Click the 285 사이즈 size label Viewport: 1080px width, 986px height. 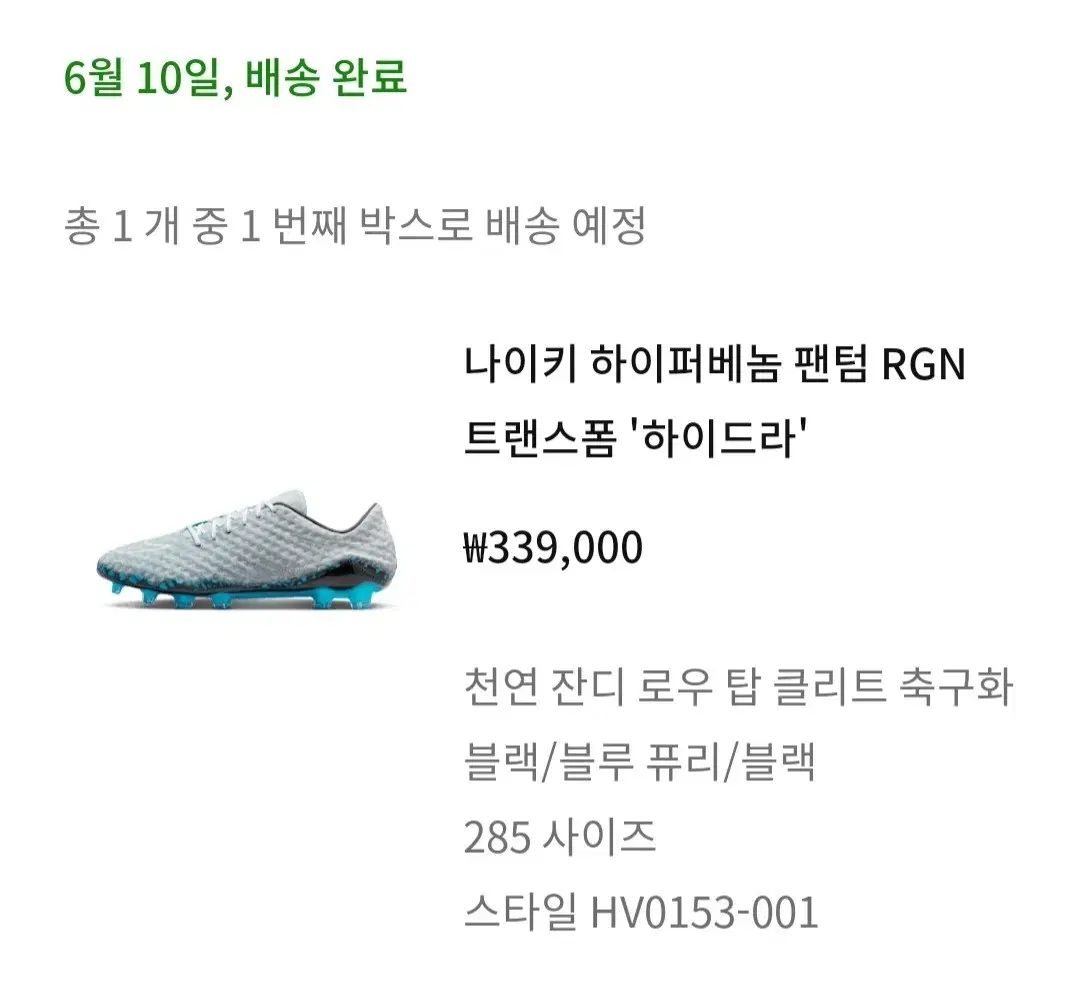(559, 837)
